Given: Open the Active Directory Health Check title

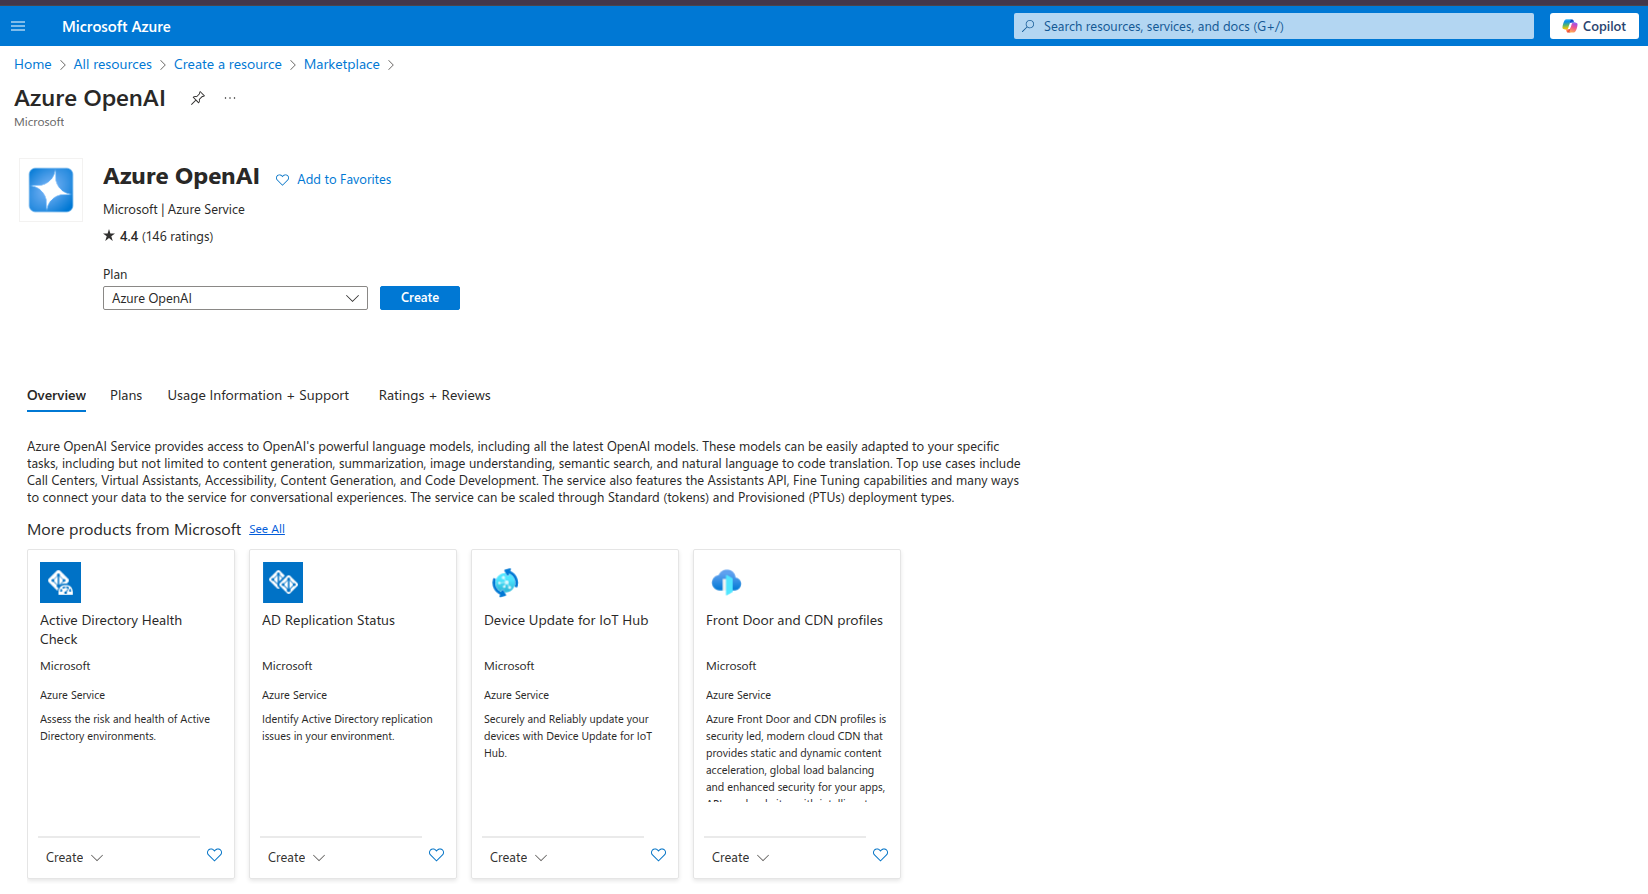Looking at the screenshot, I should [x=111, y=630].
